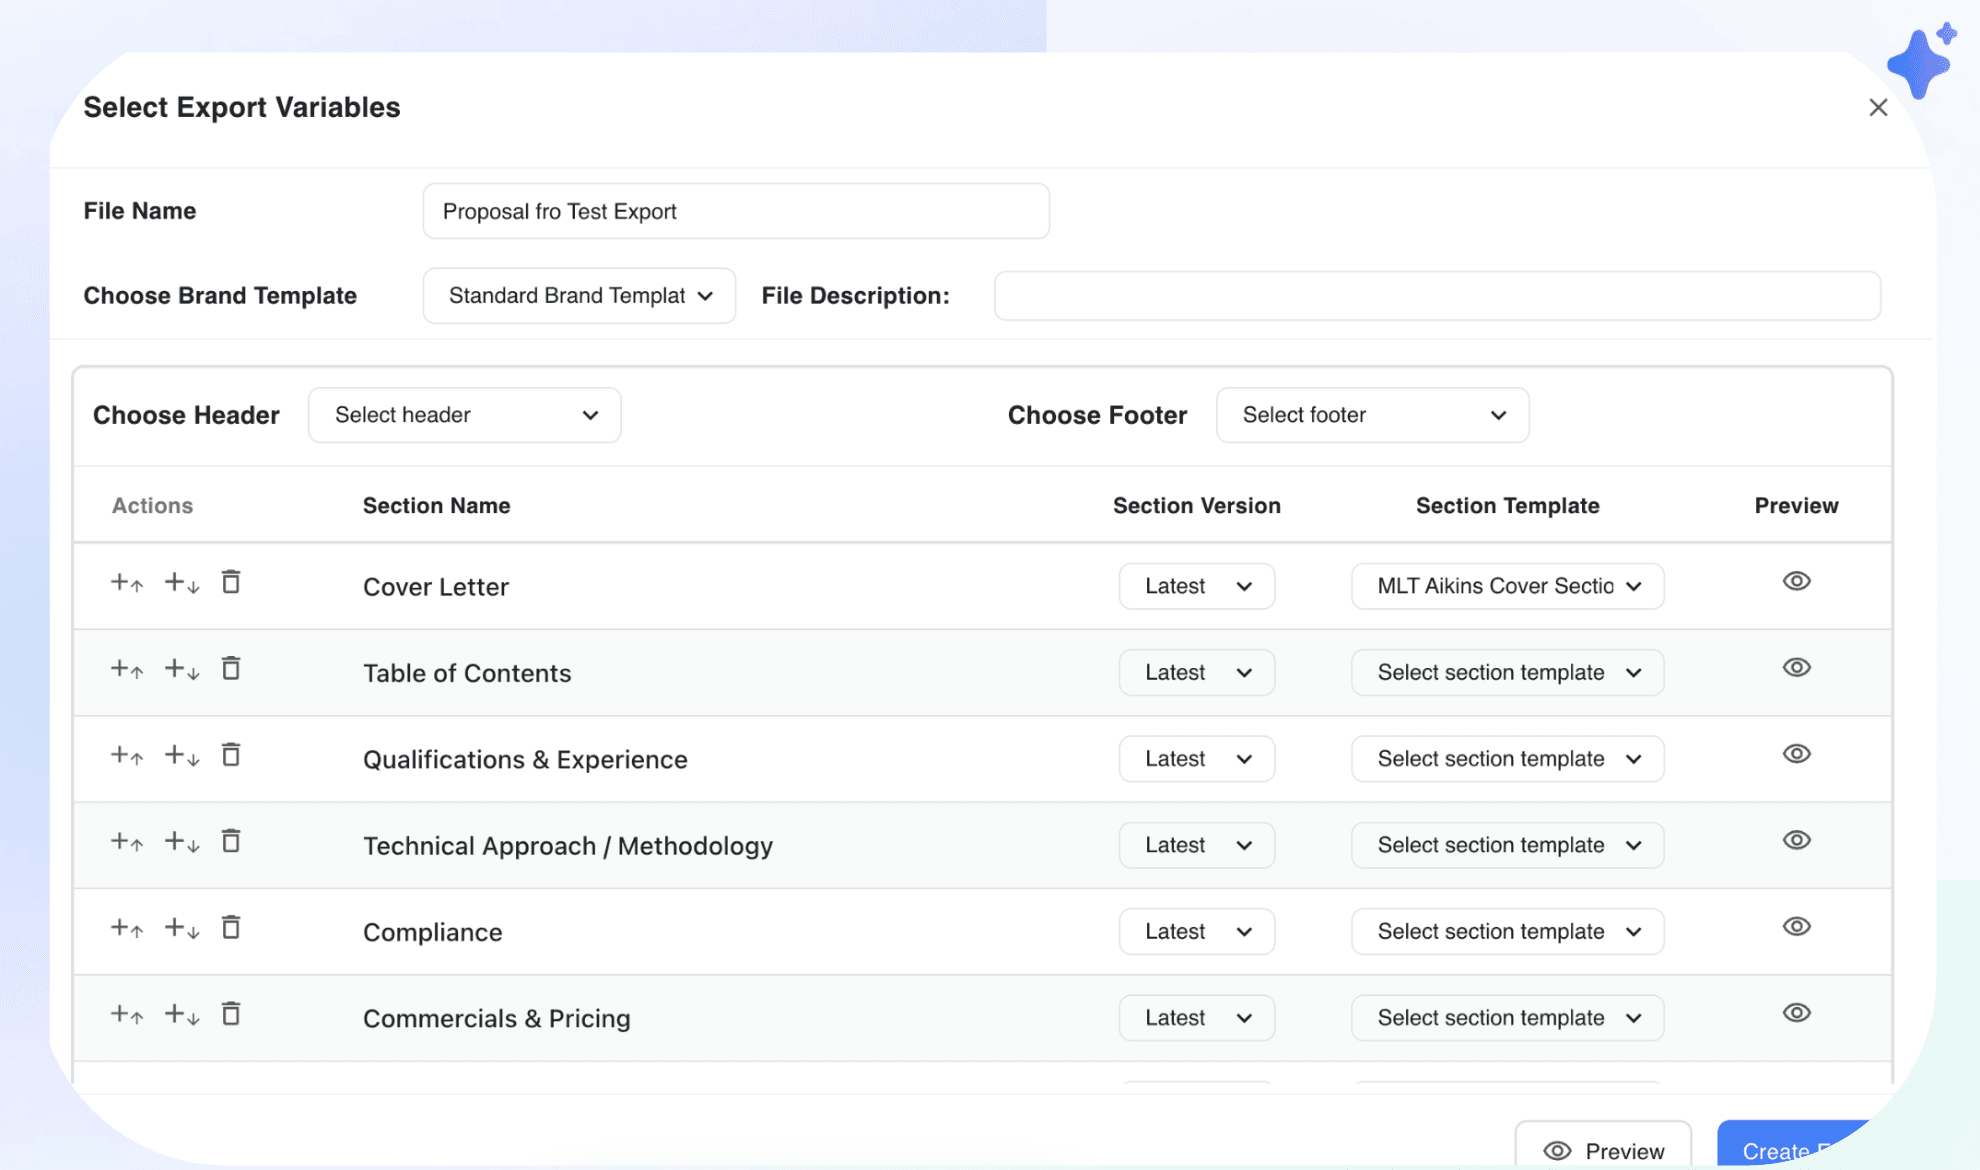Add section below Table of Contents
1980x1170 pixels.
click(x=182, y=669)
